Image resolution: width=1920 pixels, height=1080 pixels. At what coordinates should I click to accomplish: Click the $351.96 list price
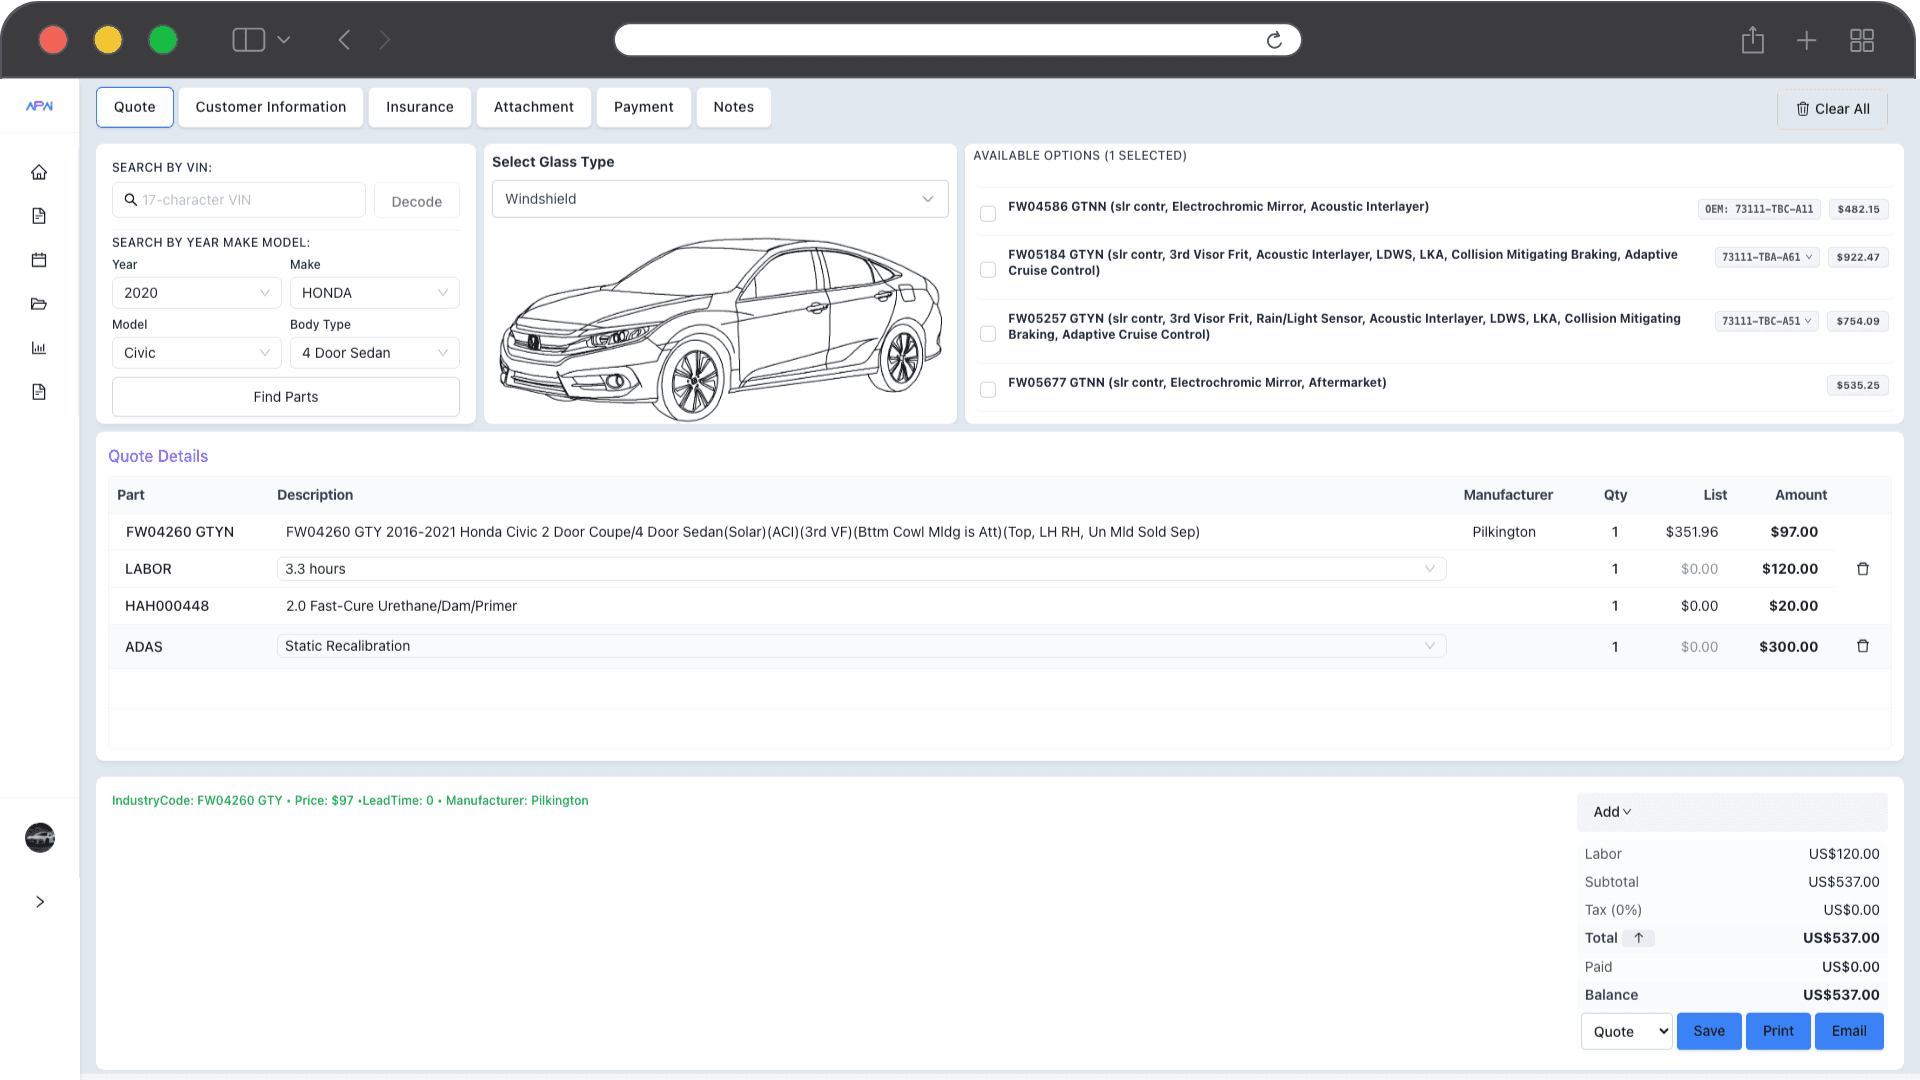click(x=1692, y=532)
